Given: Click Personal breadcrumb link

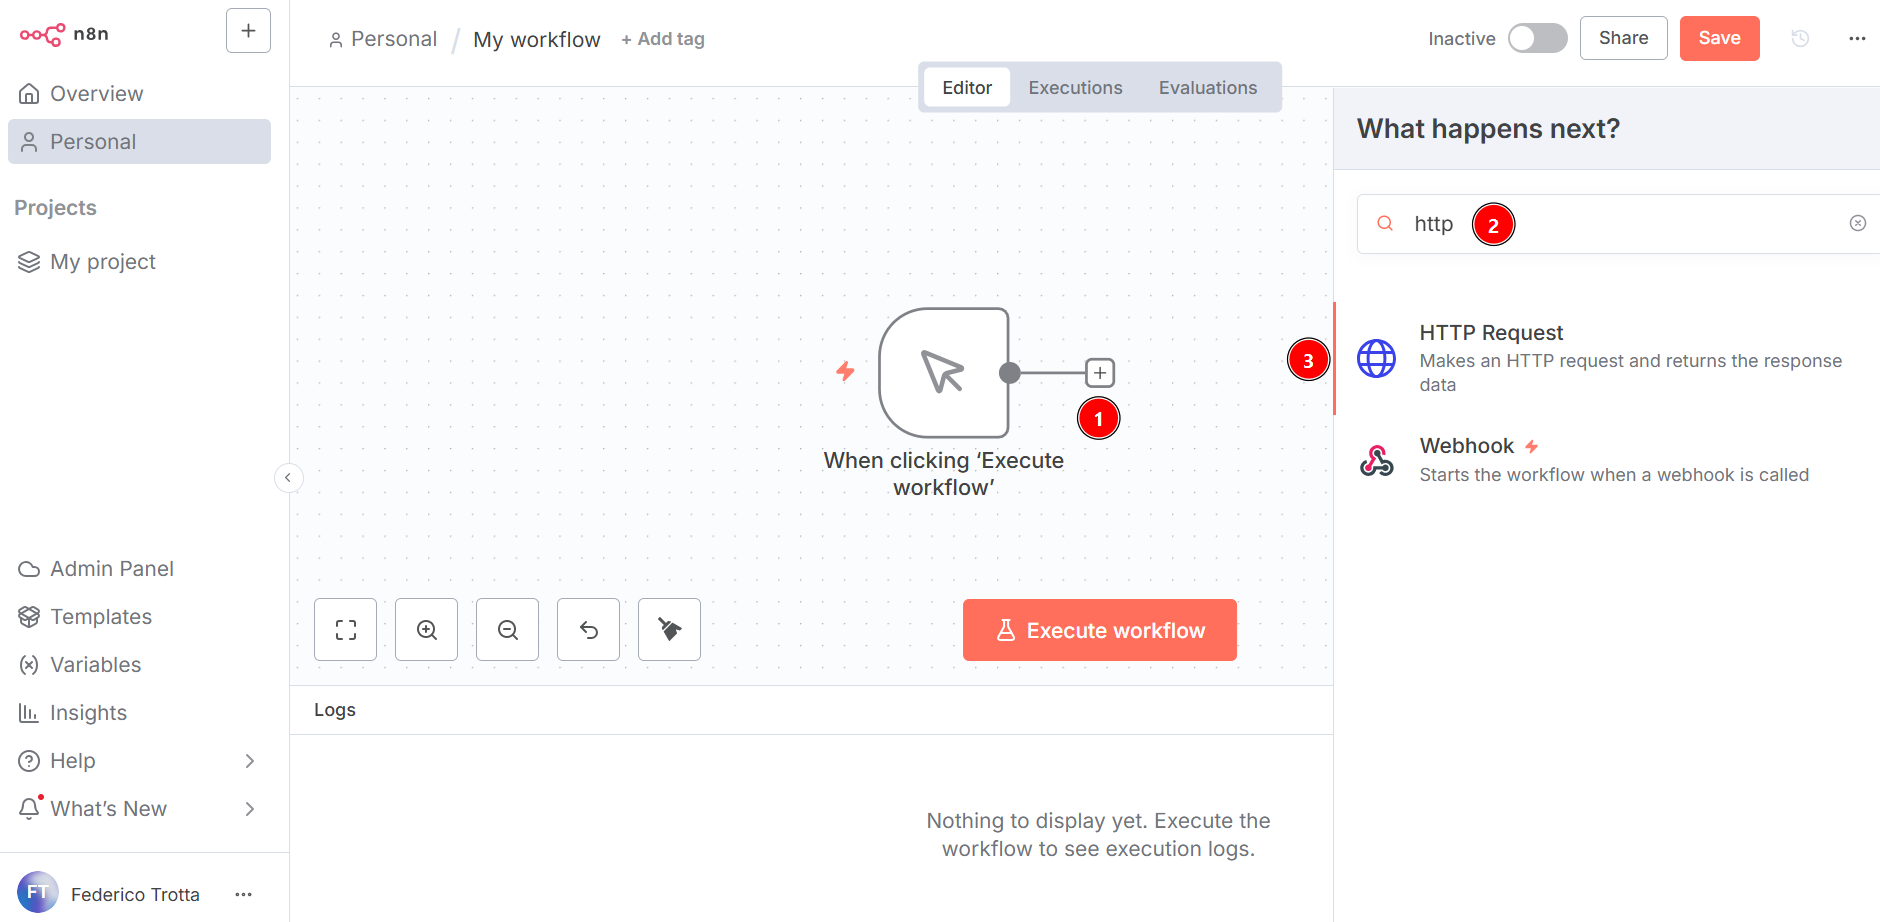Looking at the screenshot, I should coord(383,39).
